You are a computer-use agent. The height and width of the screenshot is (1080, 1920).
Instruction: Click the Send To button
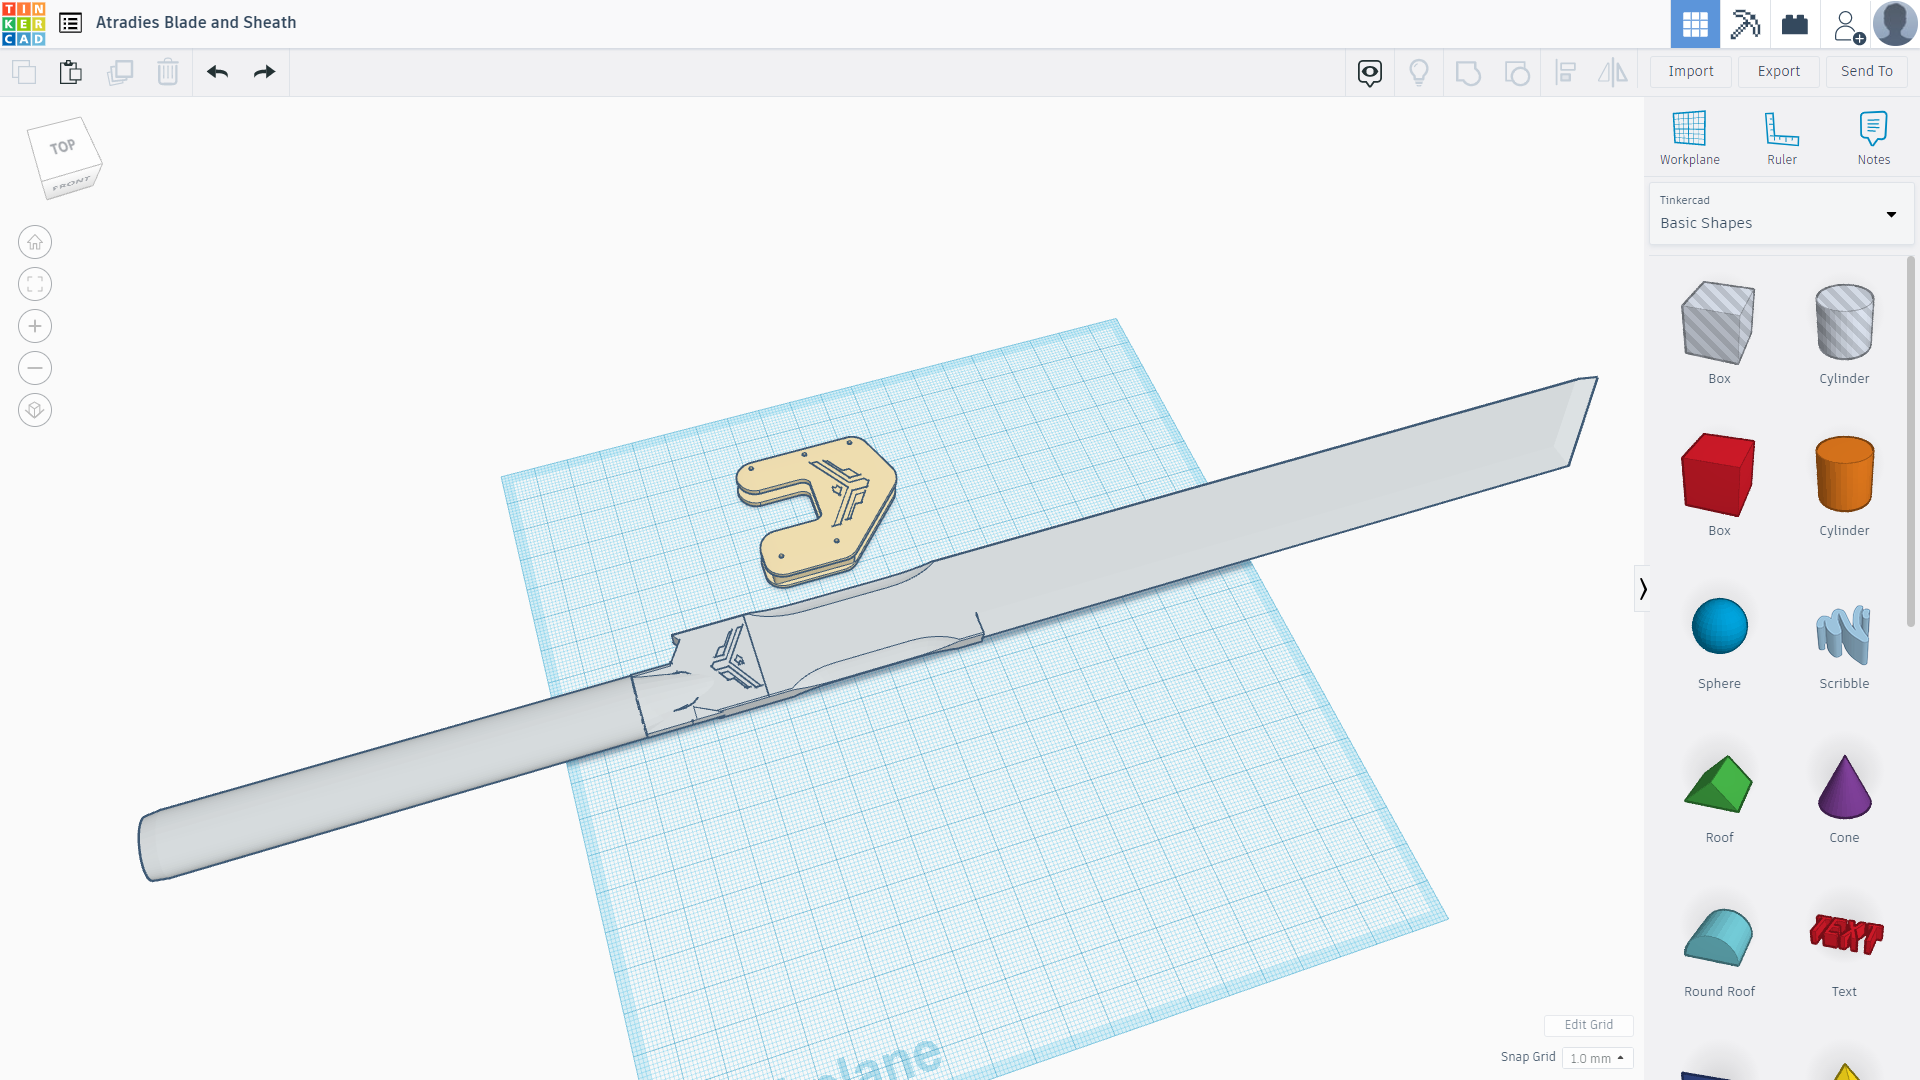[1867, 71]
